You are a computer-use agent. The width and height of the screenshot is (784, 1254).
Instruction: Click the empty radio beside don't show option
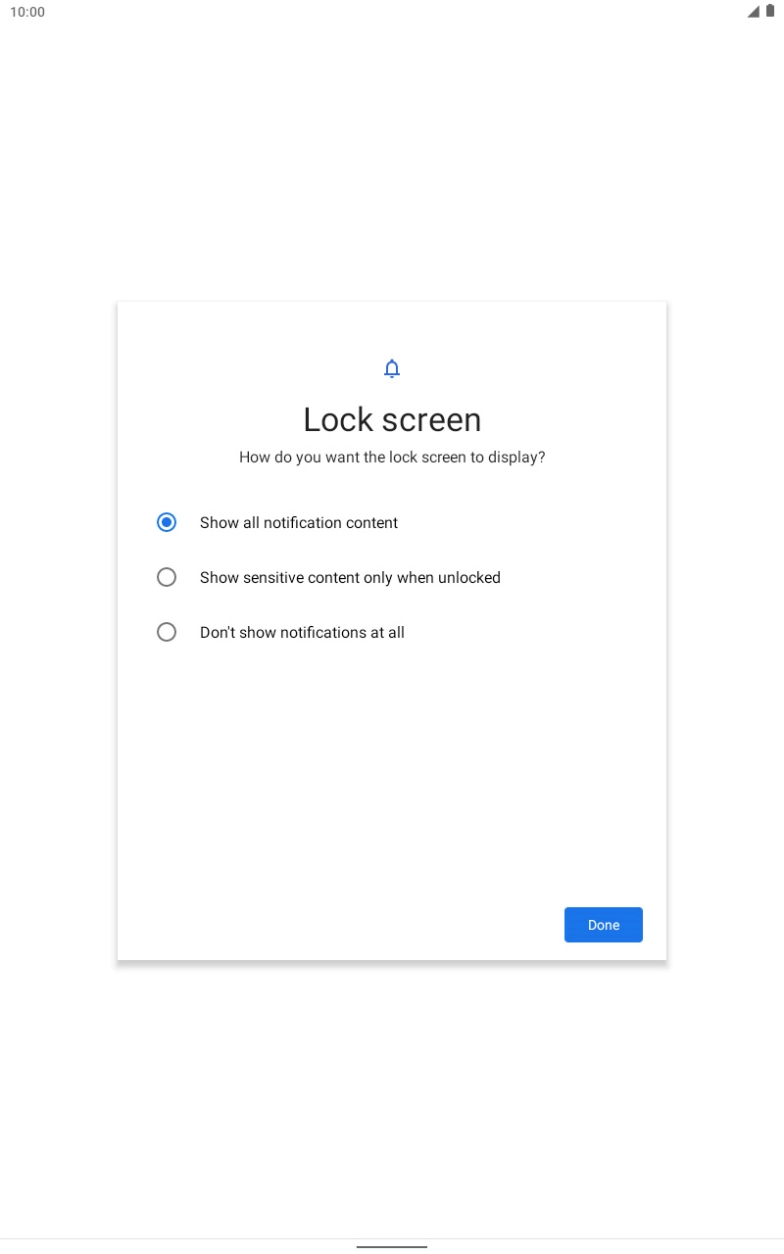coord(167,632)
